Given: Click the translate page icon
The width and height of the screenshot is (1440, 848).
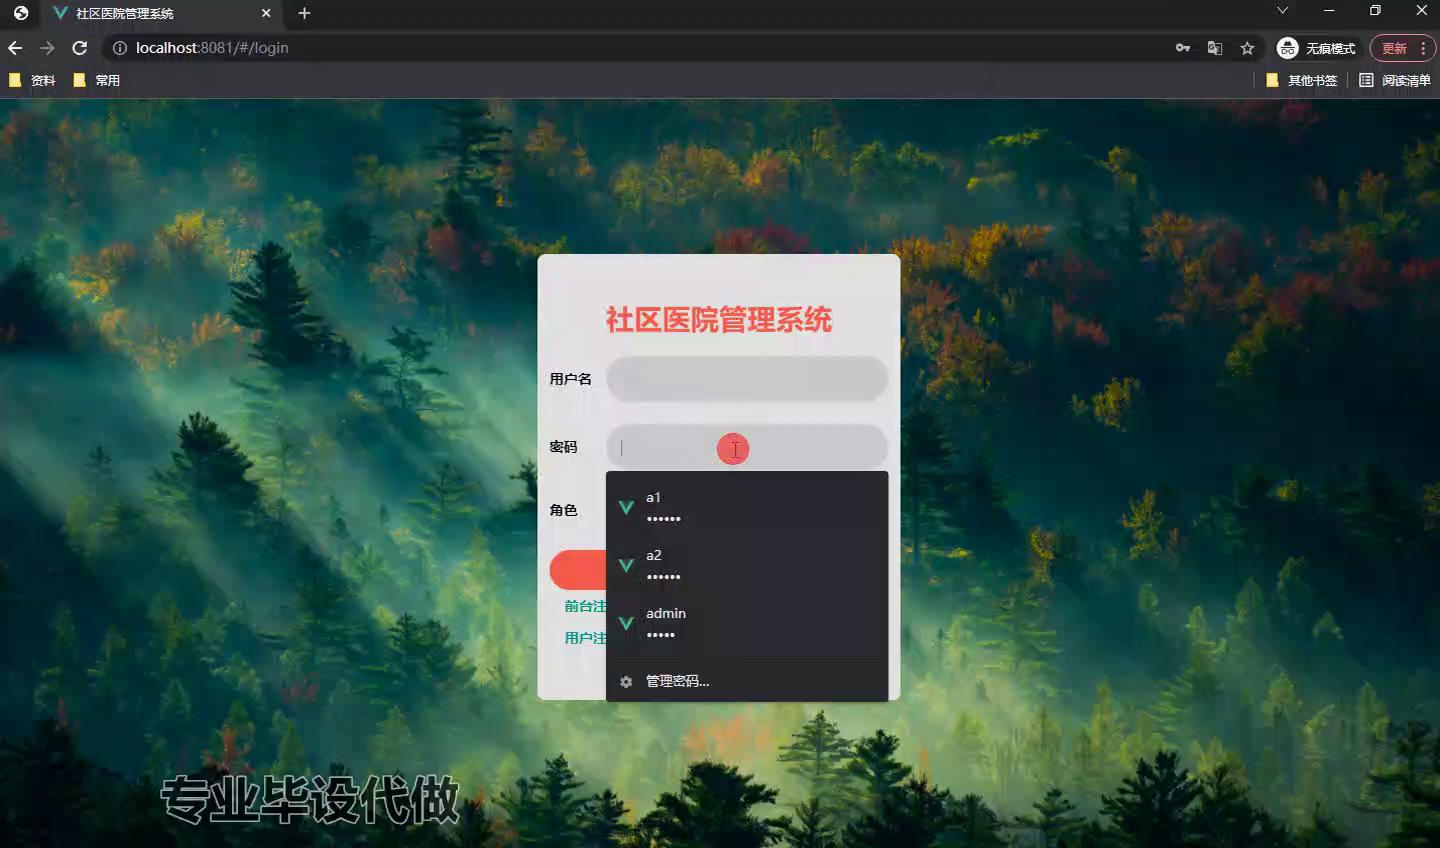Looking at the screenshot, I should click(1215, 48).
